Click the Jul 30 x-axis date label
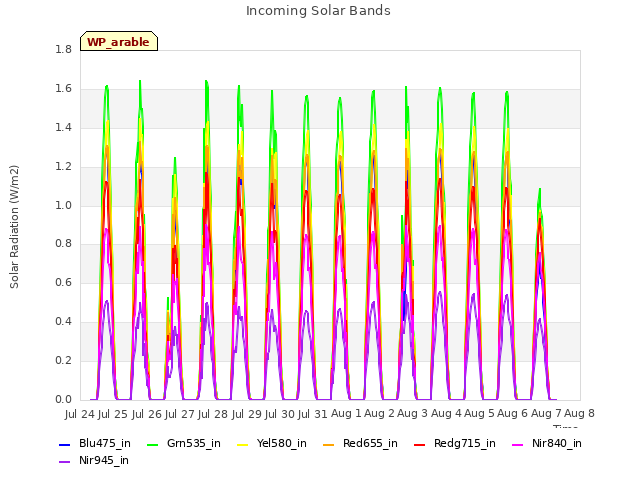This screenshot has width=640, height=480. coord(280,414)
